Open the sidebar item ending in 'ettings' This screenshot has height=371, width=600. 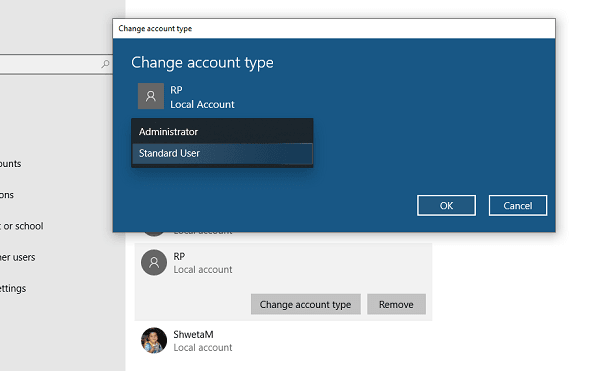click(x=13, y=288)
